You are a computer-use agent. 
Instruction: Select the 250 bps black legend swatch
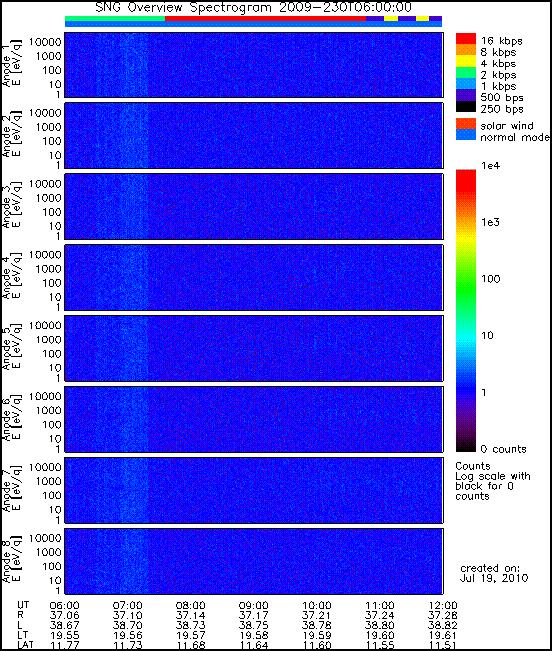coord(466,106)
